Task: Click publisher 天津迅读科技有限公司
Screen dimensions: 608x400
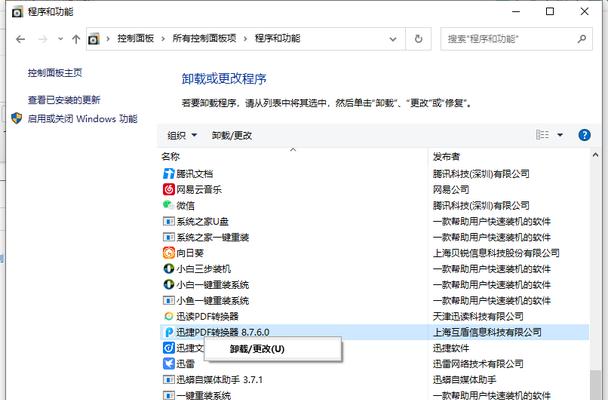Action: tap(478, 316)
